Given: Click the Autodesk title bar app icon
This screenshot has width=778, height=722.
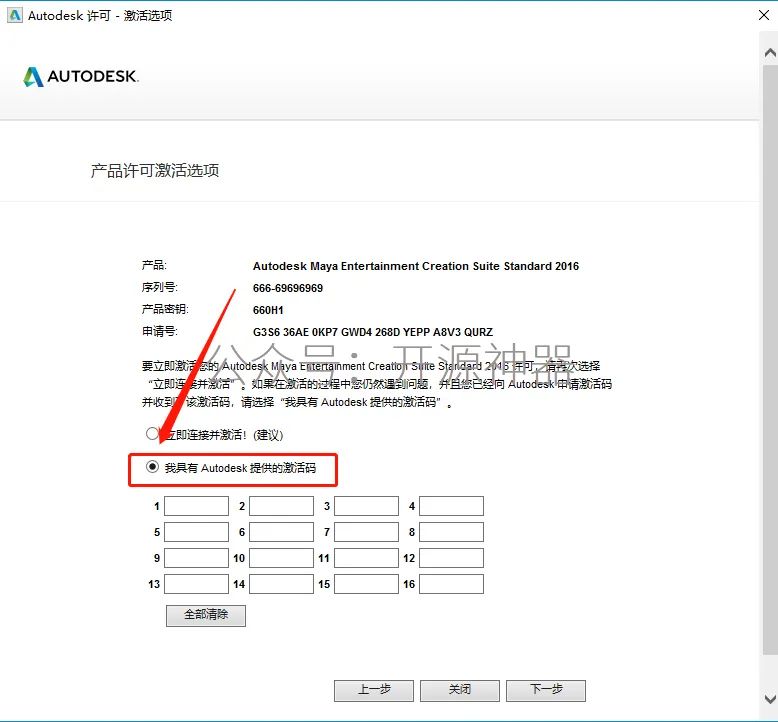Looking at the screenshot, I should pos(15,15).
